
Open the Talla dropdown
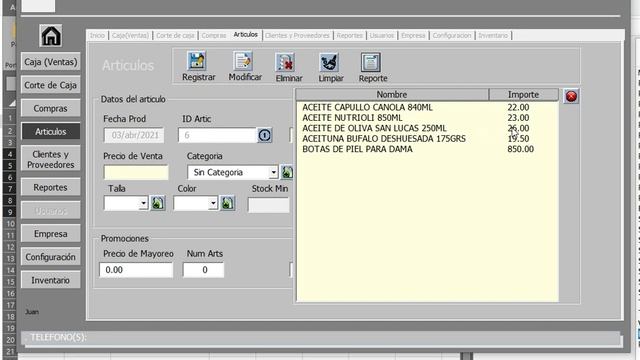[x=143, y=203]
